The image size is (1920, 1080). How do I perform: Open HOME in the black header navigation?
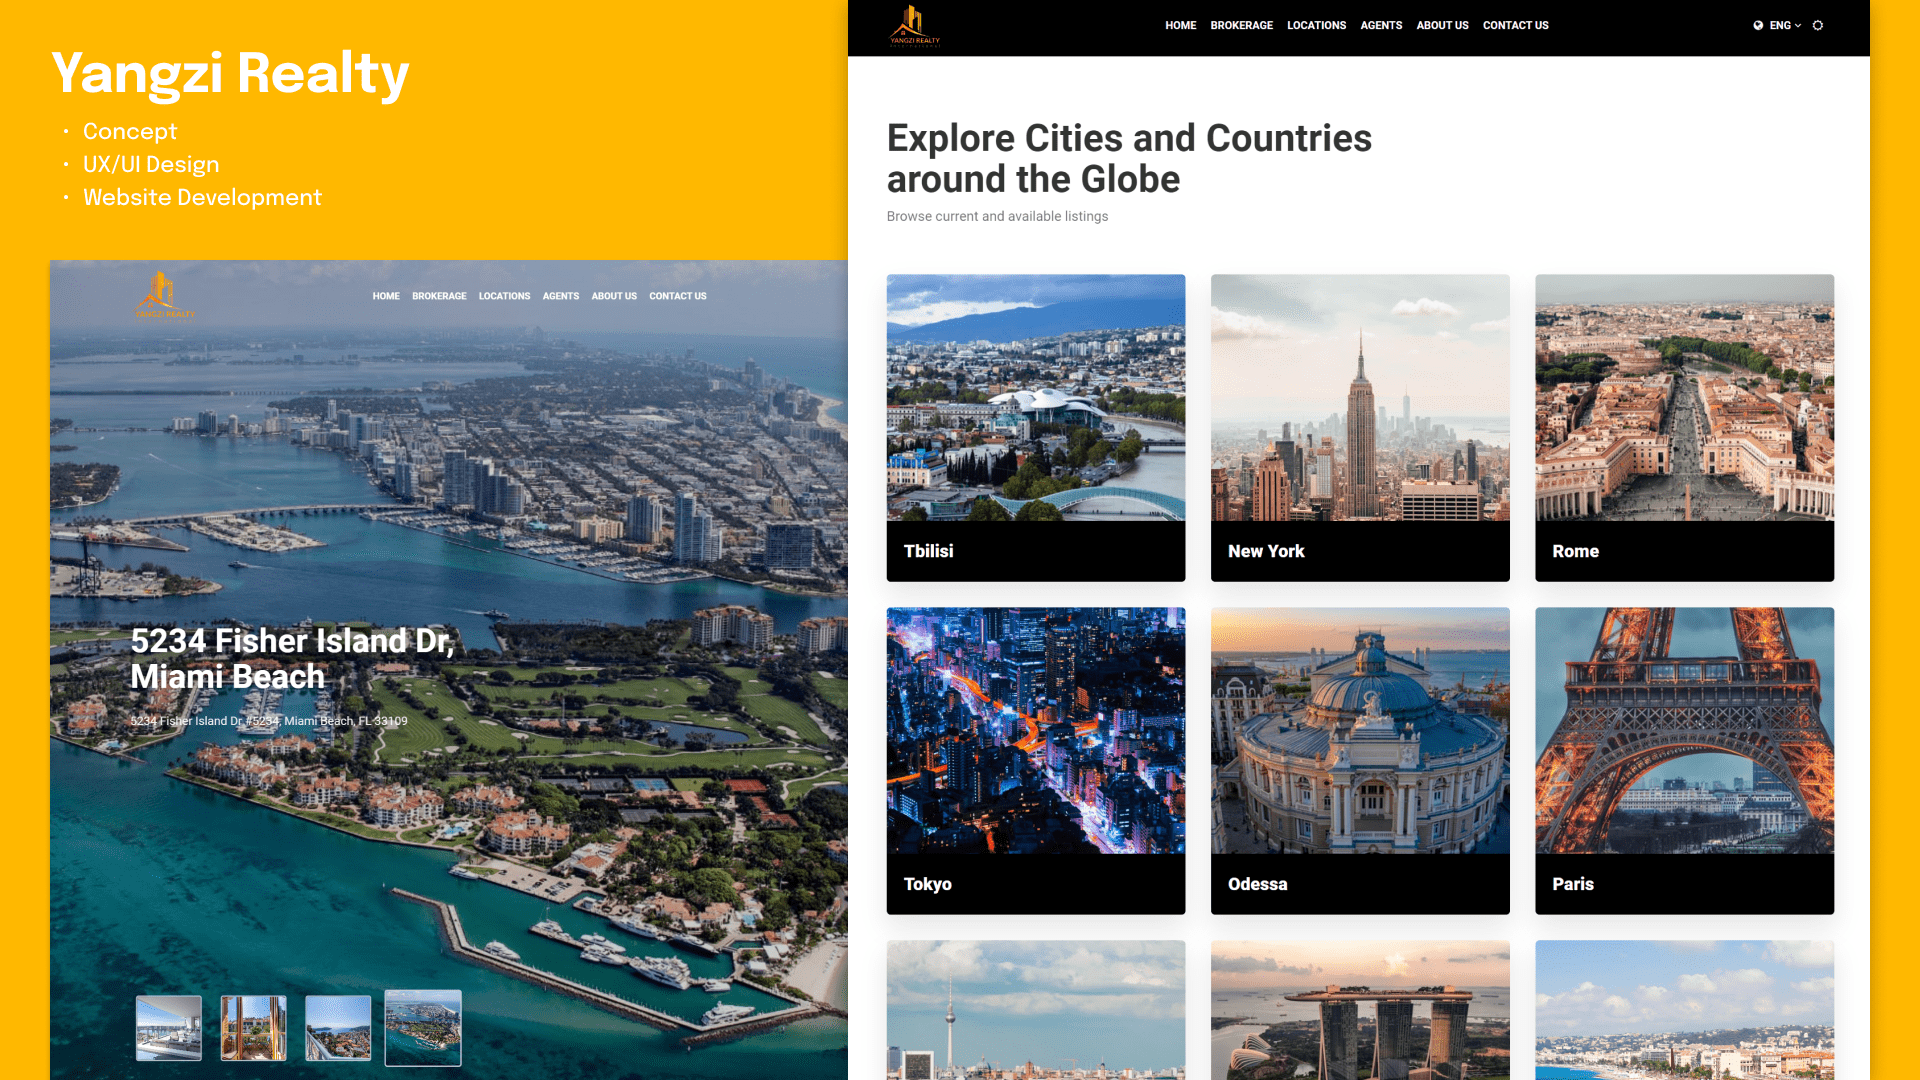point(1180,26)
